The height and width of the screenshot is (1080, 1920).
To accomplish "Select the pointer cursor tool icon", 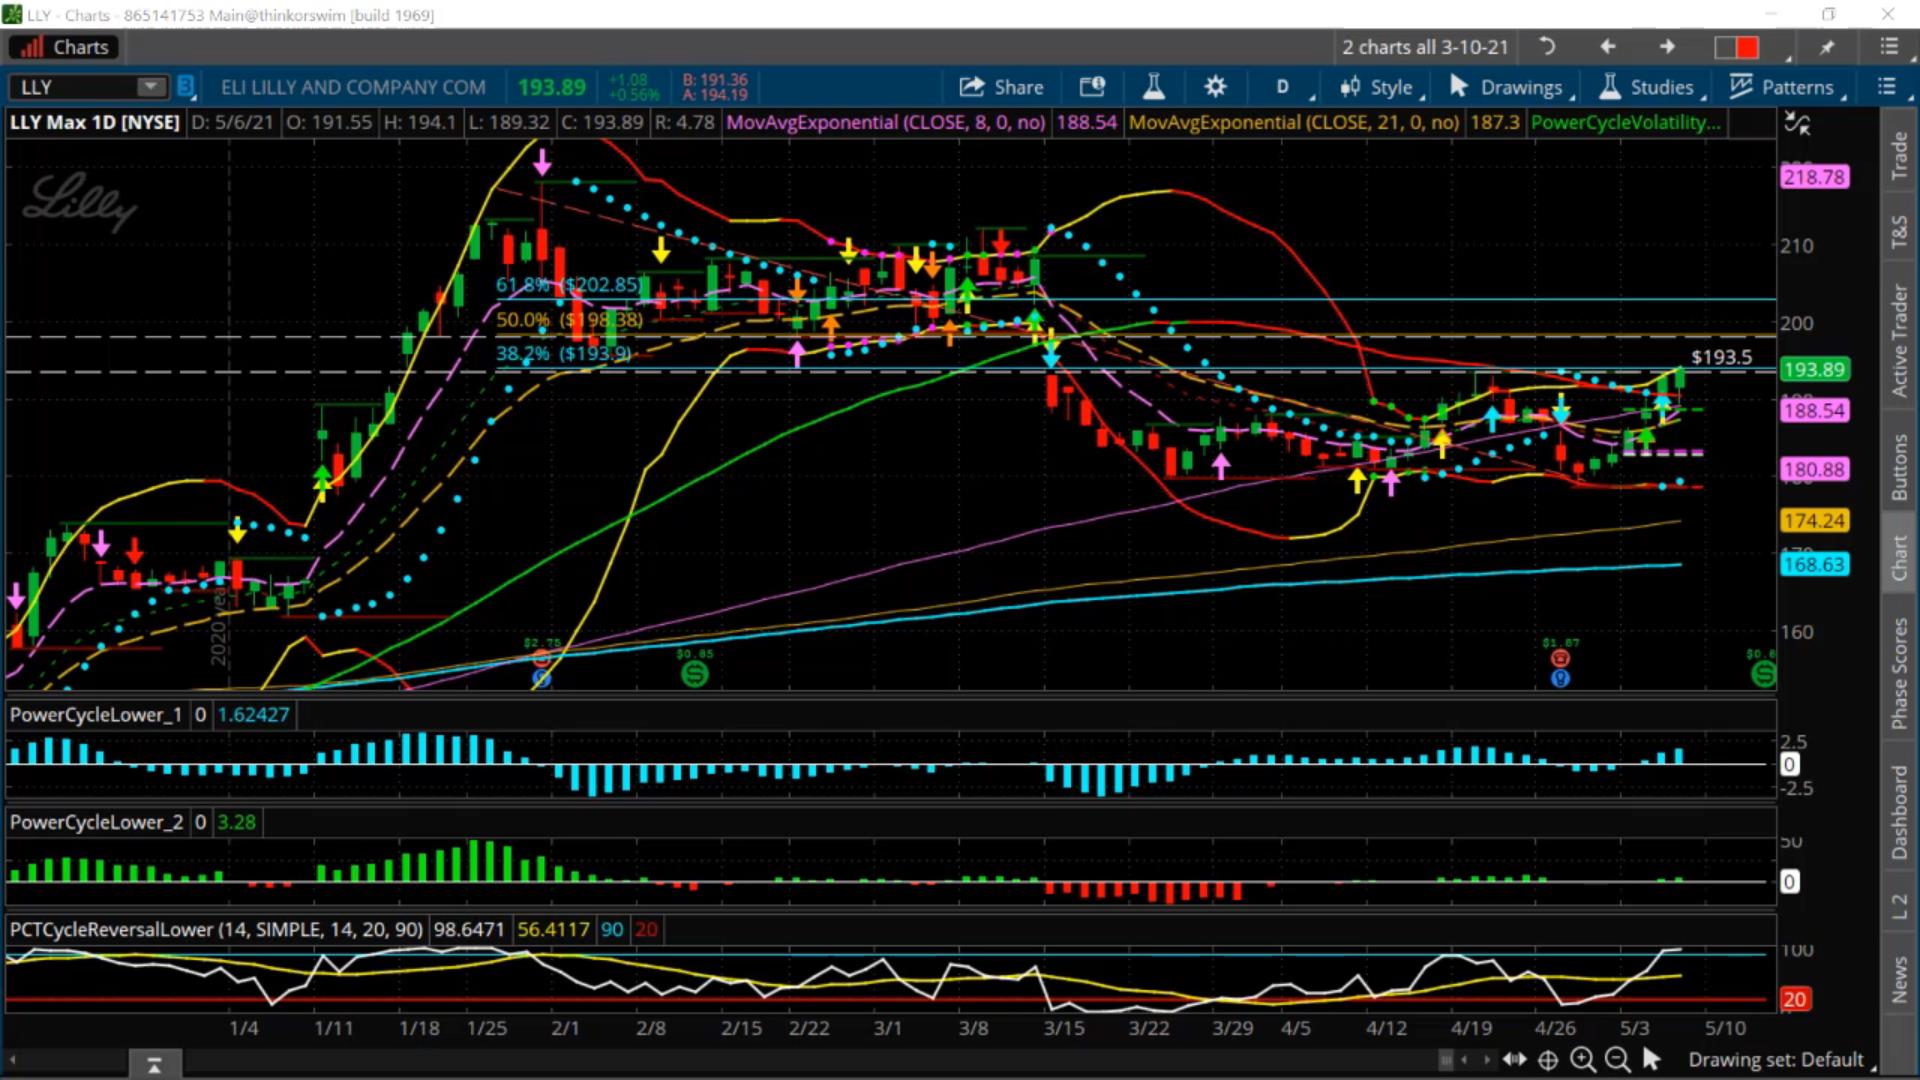I will [1651, 1059].
